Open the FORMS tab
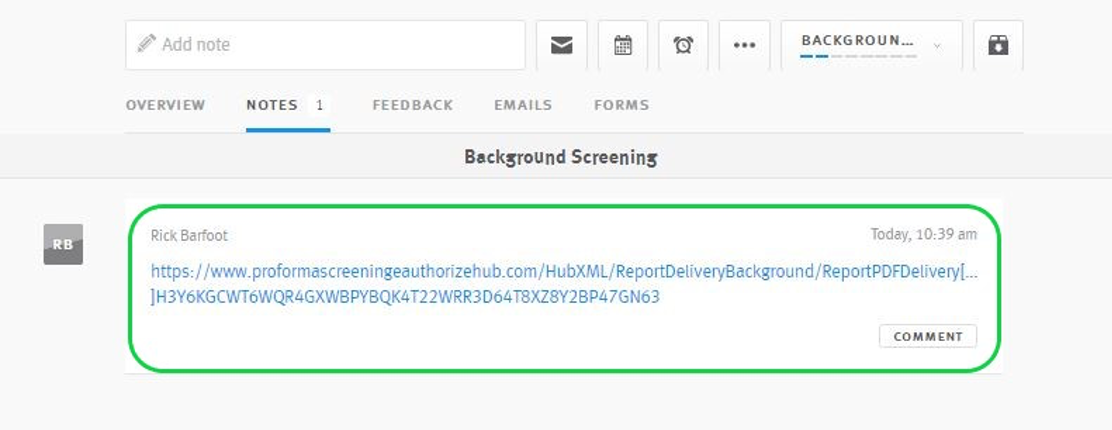This screenshot has width=1112, height=430. (622, 105)
